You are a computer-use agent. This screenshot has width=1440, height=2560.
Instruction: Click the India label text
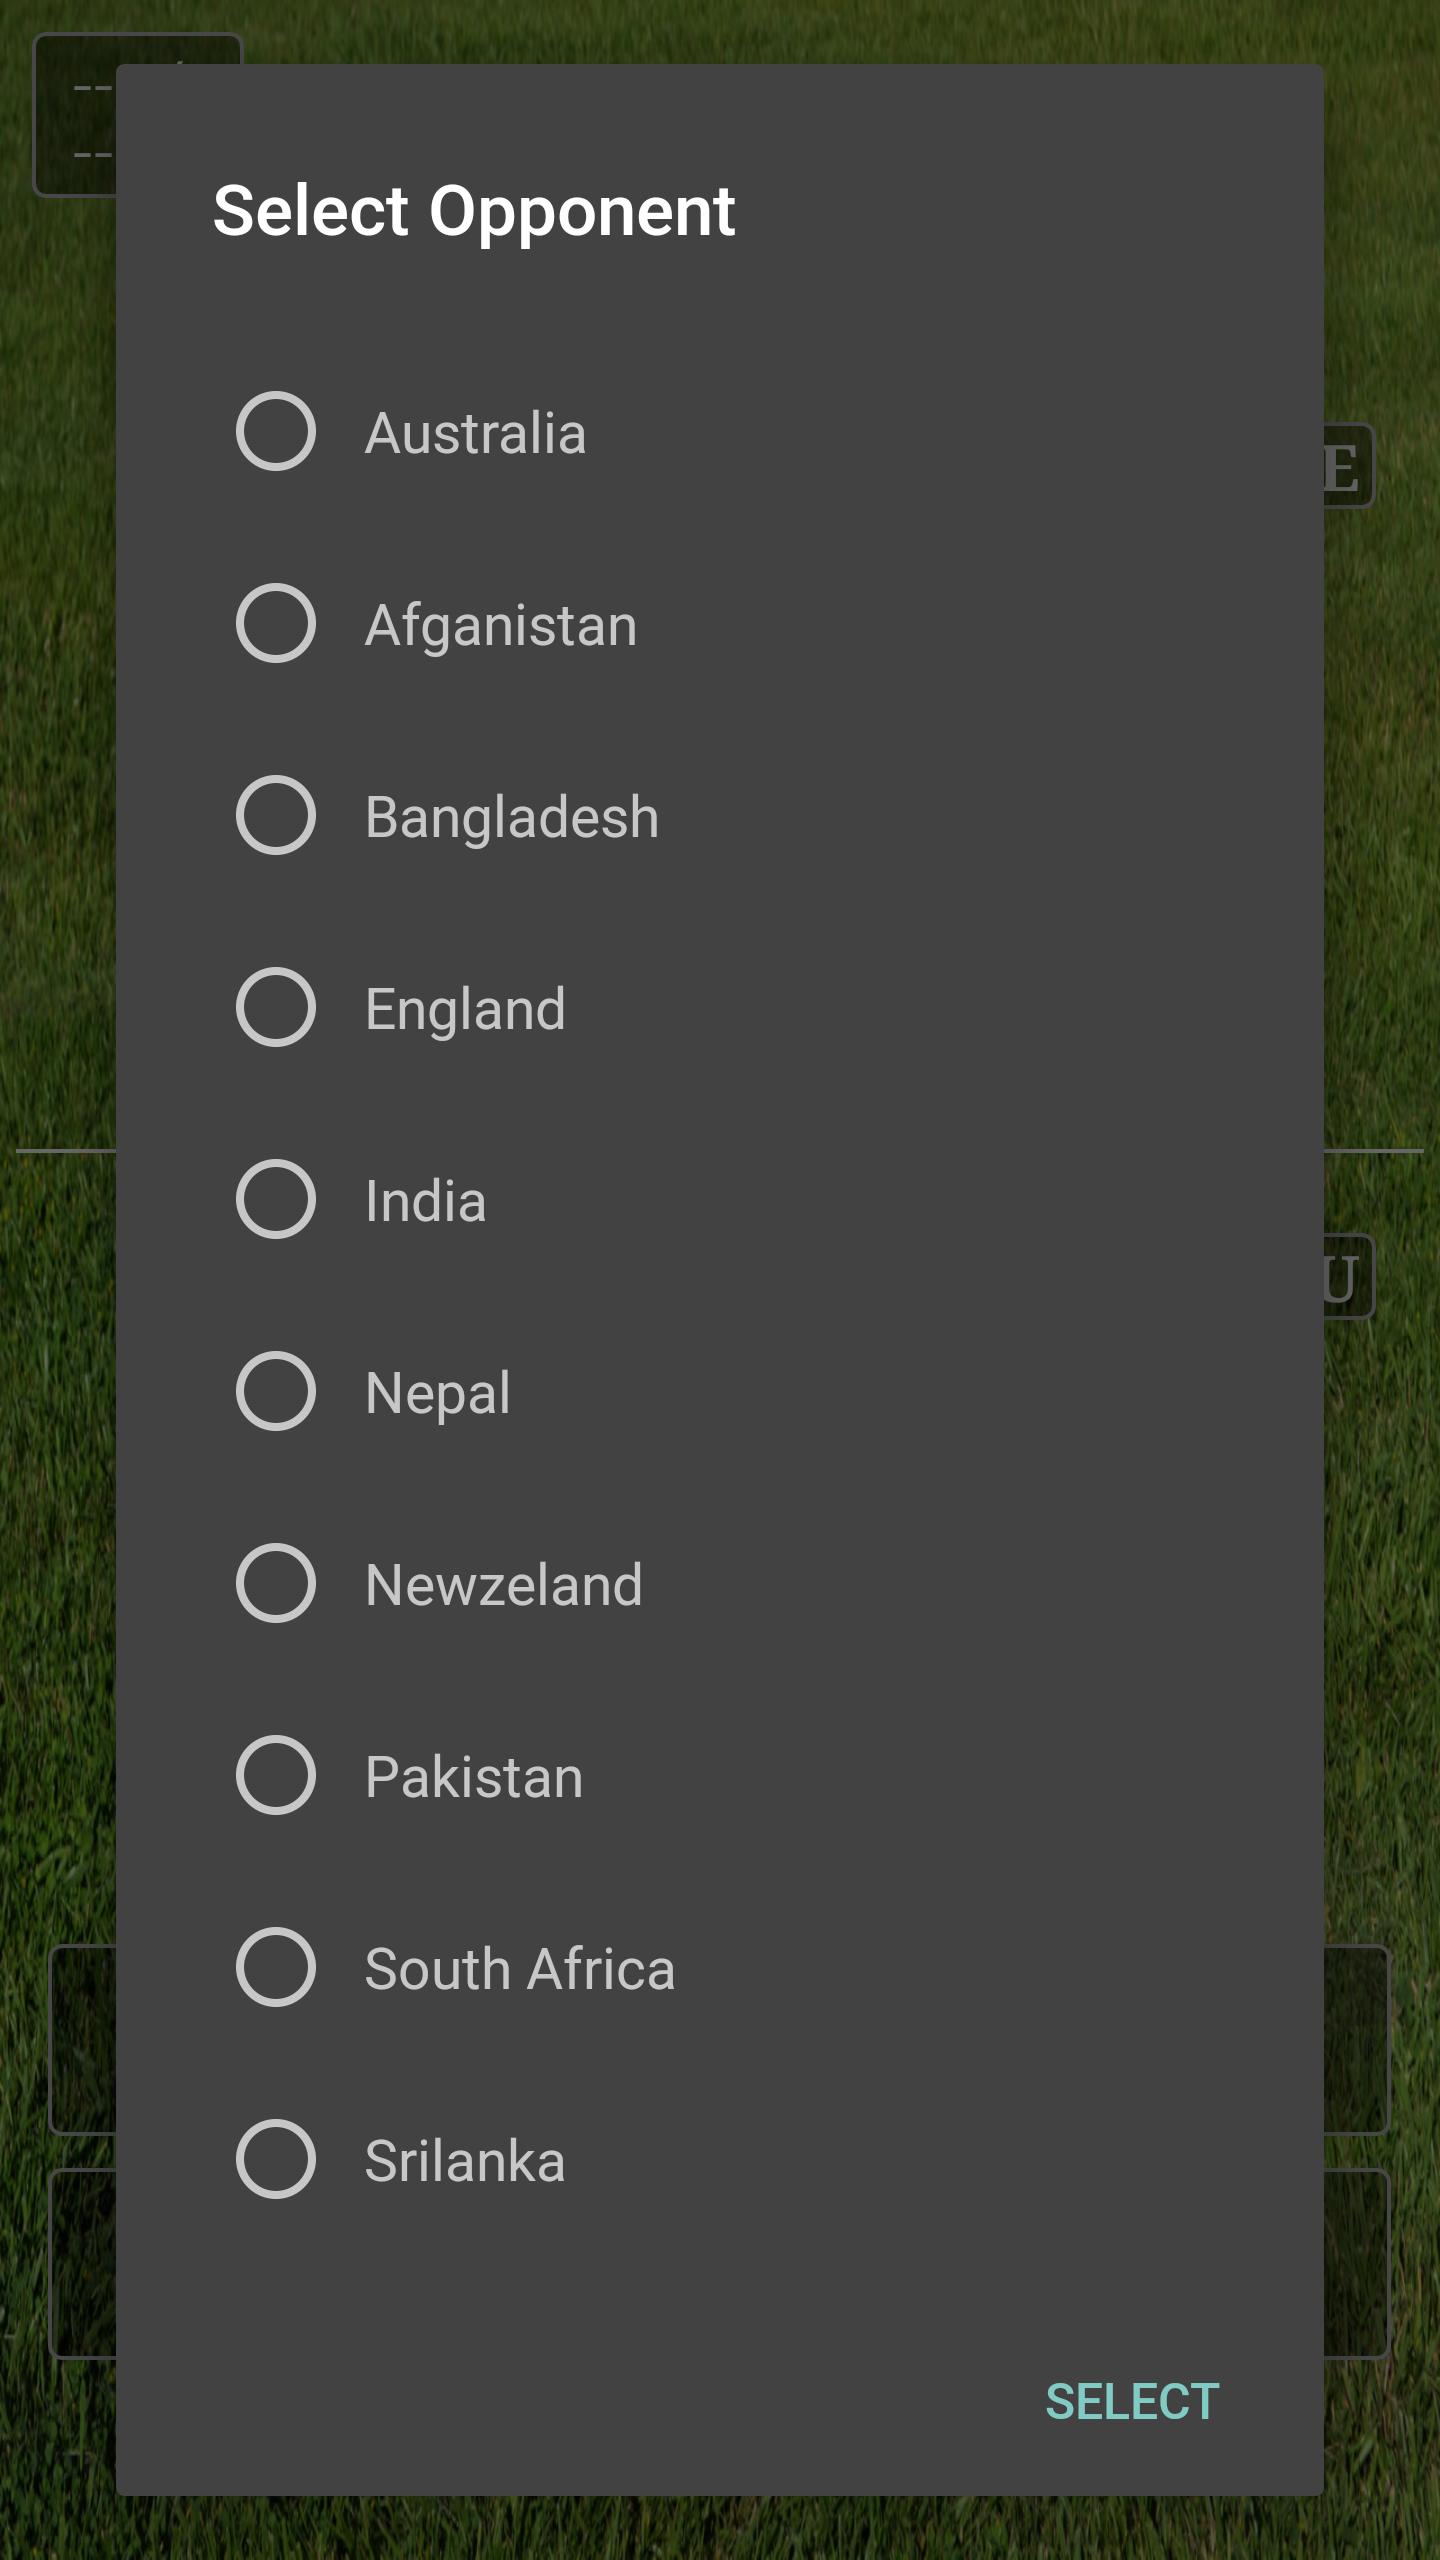coord(423,1199)
